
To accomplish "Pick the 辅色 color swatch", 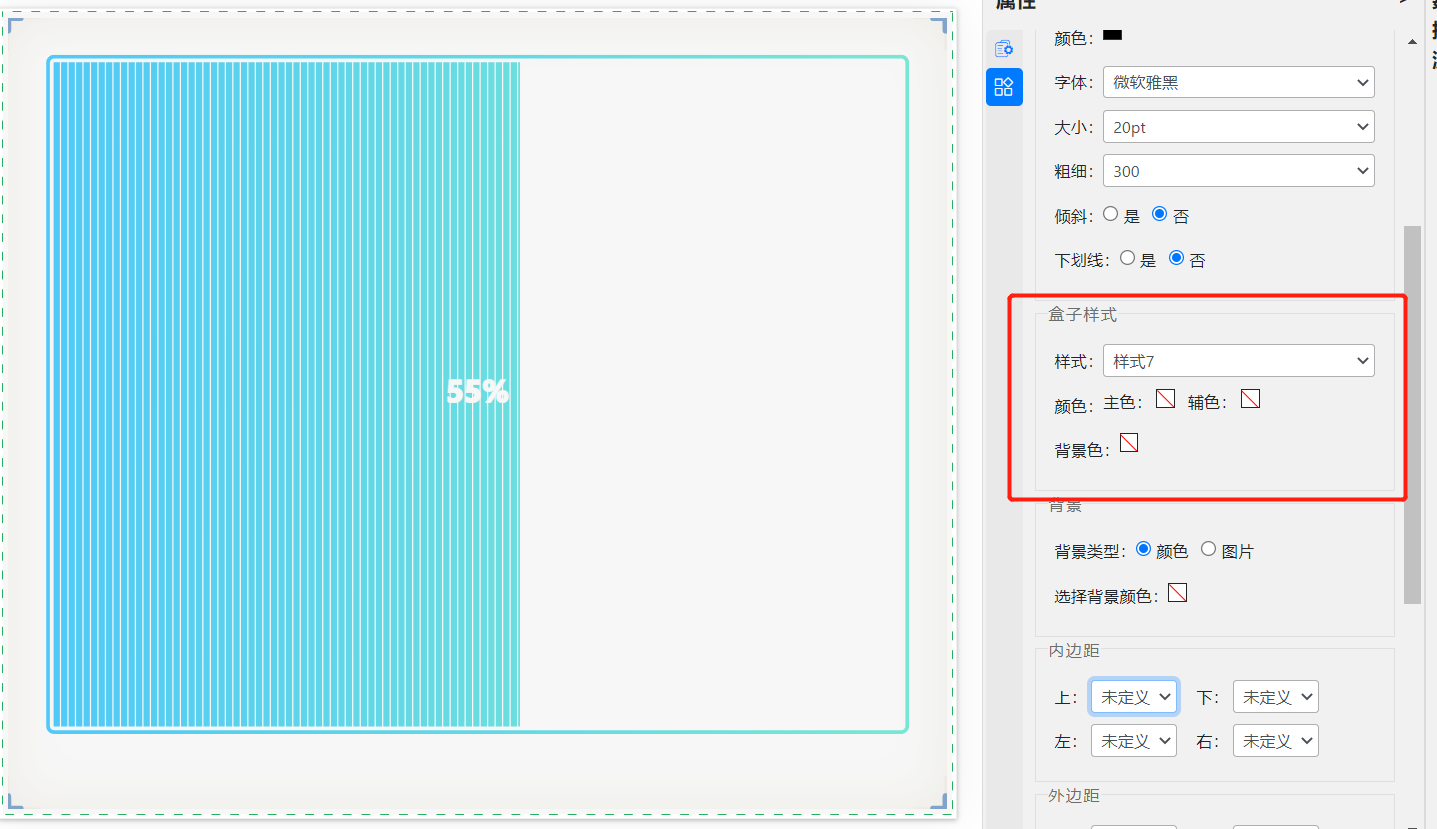I will (1250, 399).
